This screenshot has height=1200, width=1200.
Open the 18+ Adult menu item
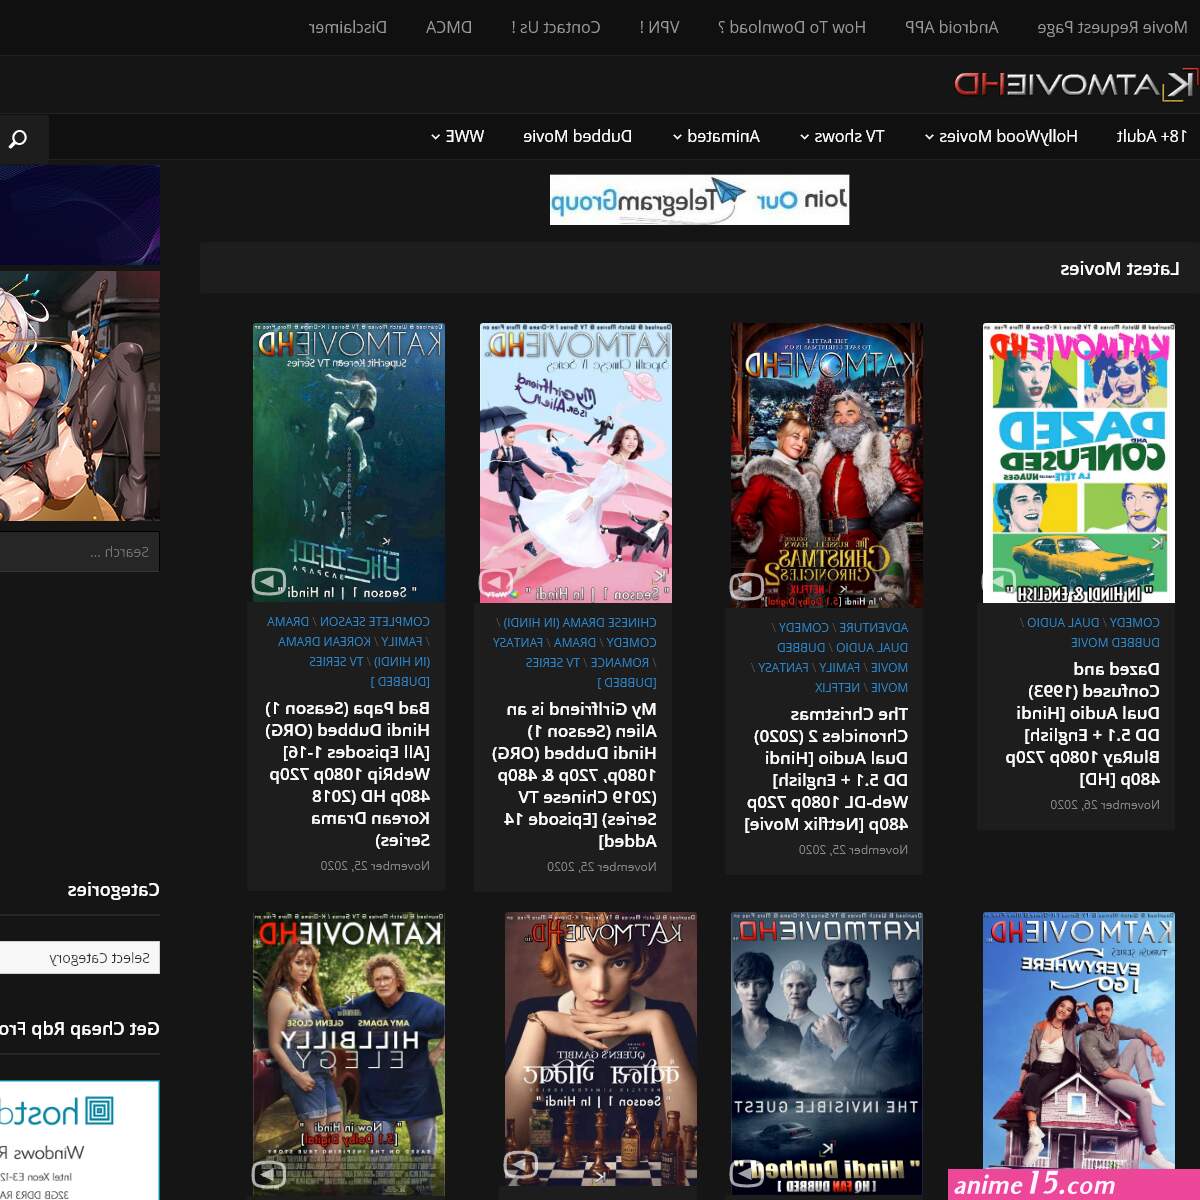click(x=1151, y=136)
